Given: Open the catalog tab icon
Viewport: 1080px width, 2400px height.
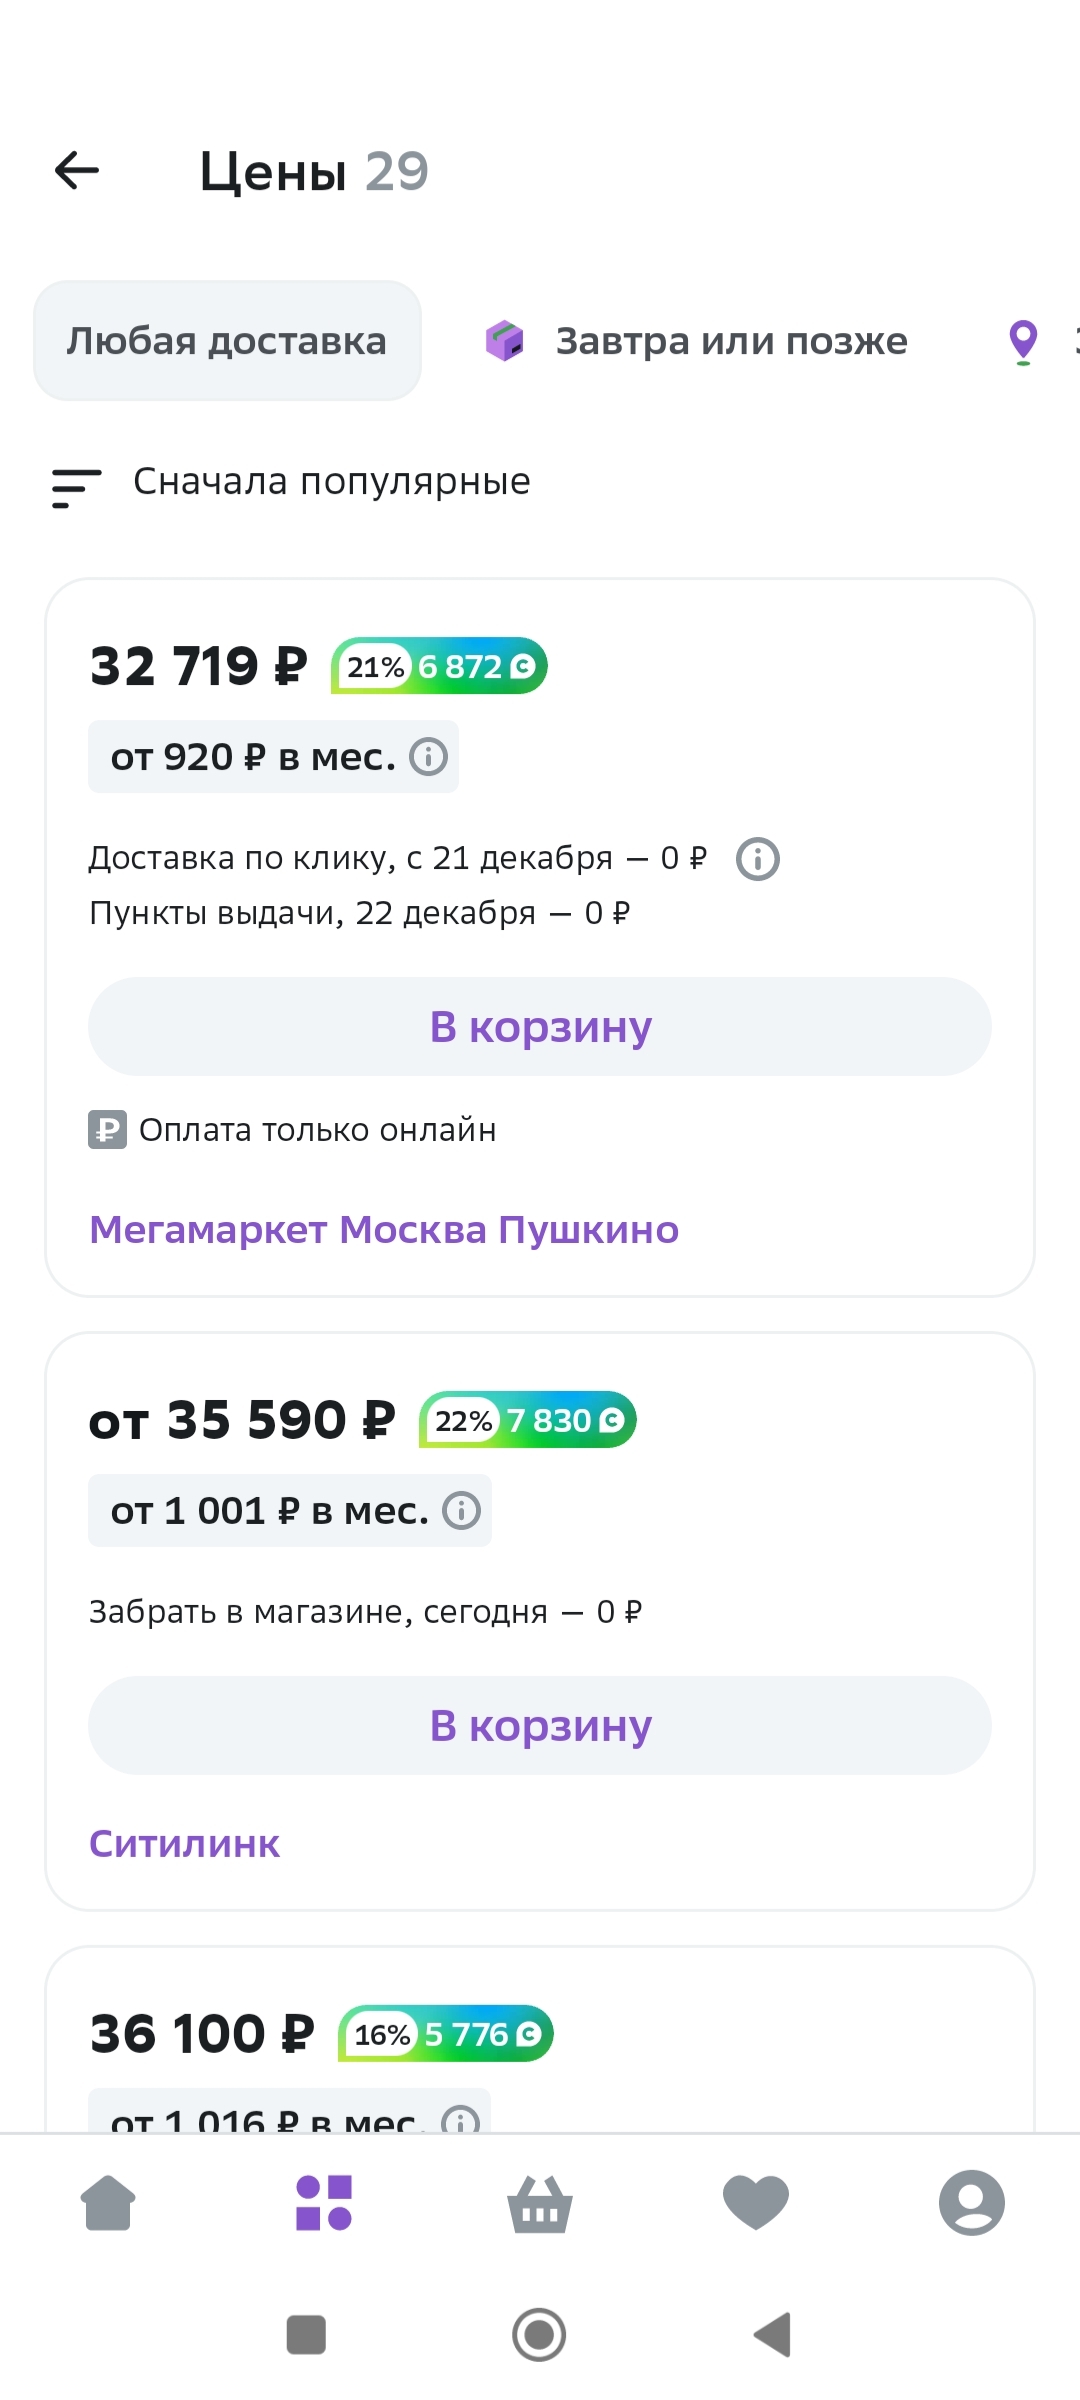Looking at the screenshot, I should pos(324,2202).
